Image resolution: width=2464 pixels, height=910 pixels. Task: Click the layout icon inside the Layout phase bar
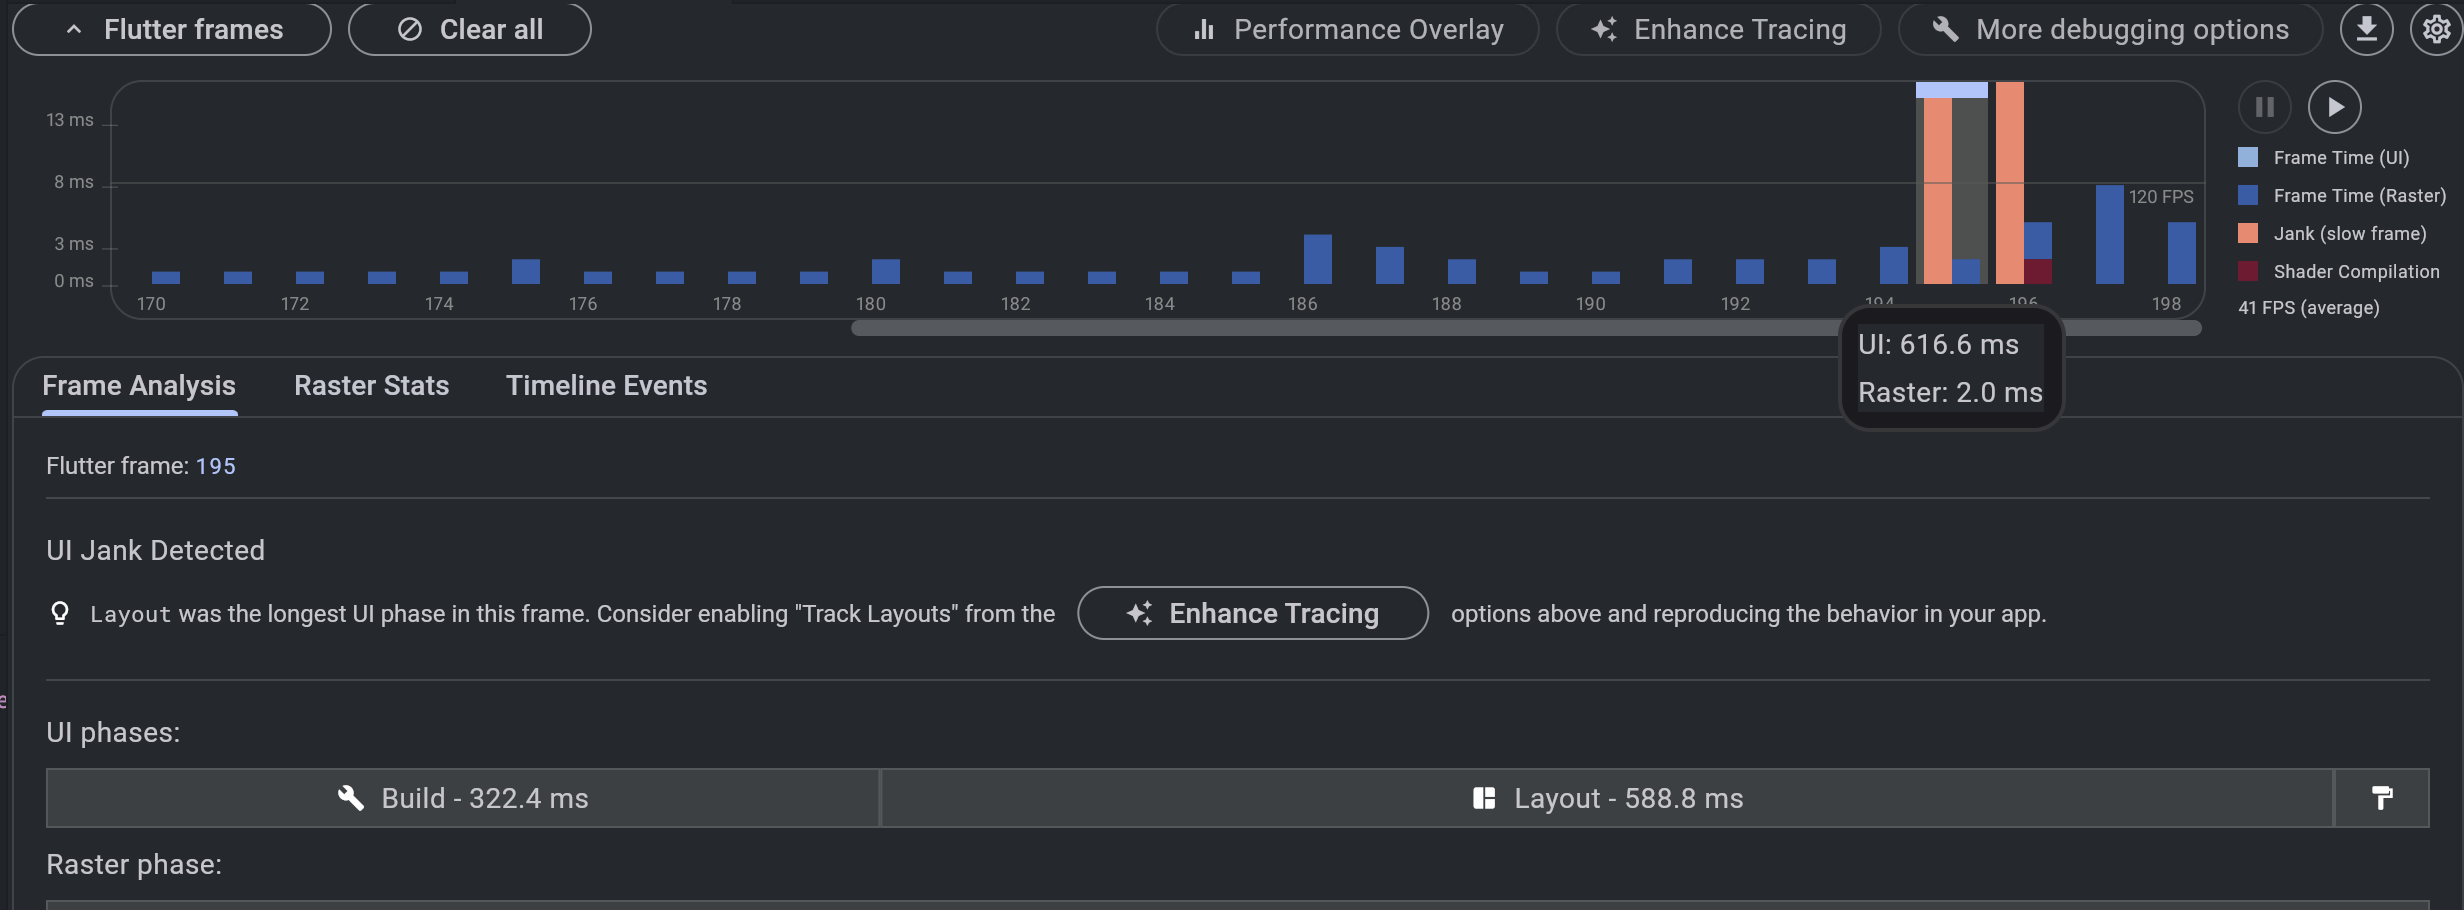point(1484,798)
